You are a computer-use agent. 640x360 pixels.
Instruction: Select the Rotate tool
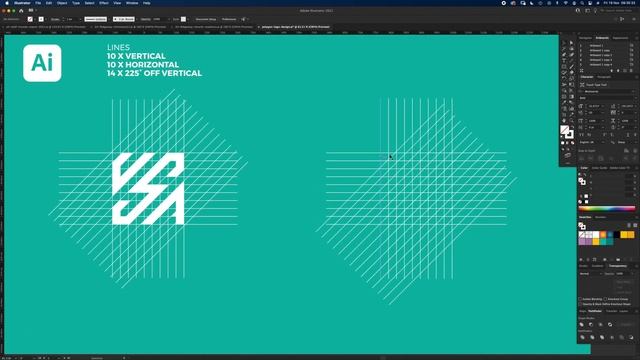coord(564,78)
